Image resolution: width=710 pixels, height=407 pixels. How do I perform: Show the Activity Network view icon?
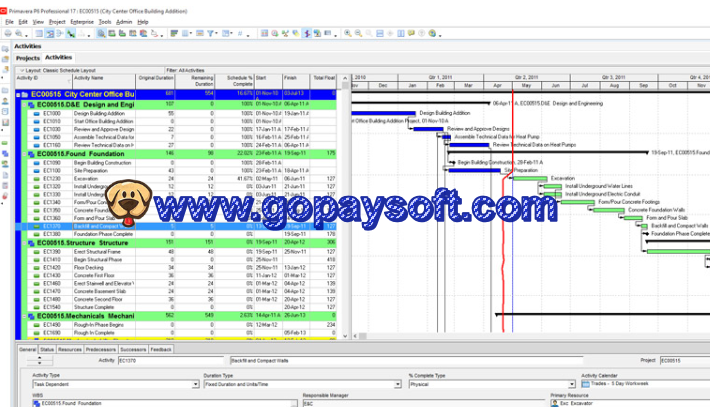pyautogui.click(x=60, y=34)
